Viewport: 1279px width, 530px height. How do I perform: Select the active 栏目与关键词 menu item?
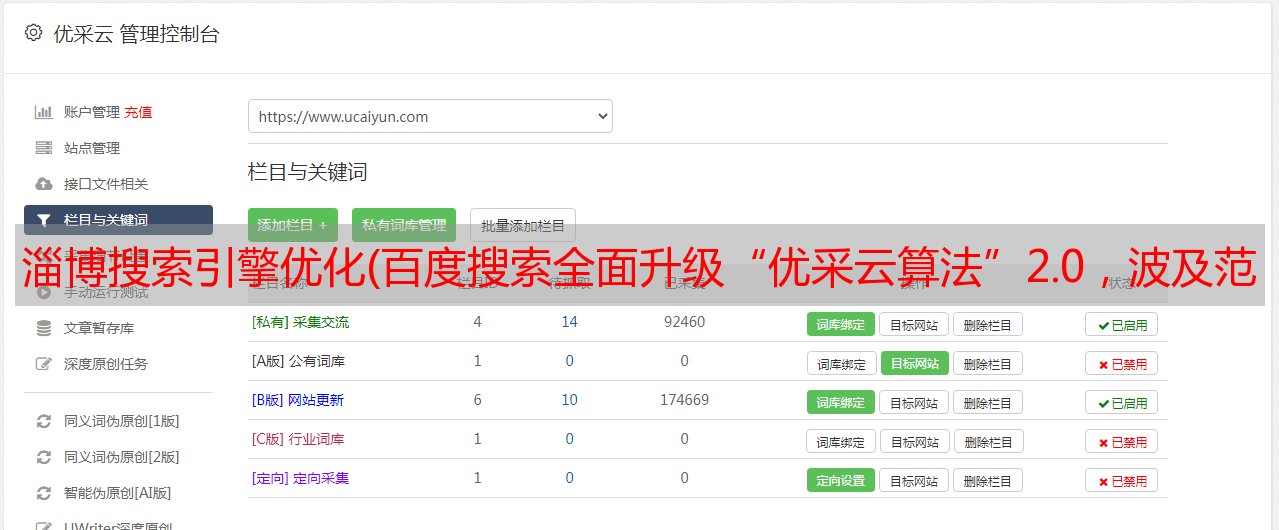click(x=118, y=220)
